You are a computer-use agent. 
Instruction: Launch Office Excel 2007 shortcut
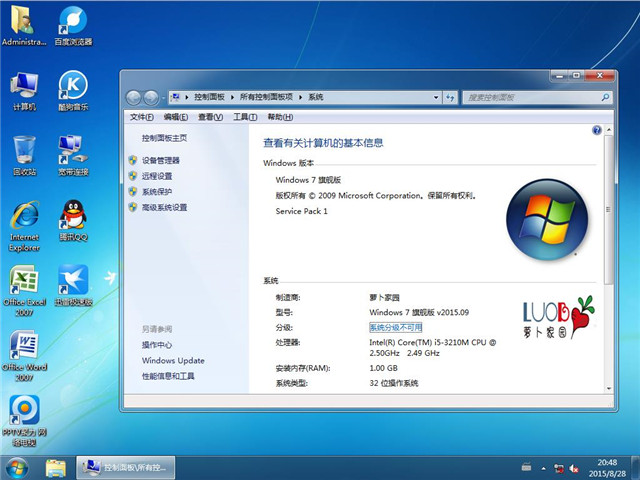[x=24, y=291]
